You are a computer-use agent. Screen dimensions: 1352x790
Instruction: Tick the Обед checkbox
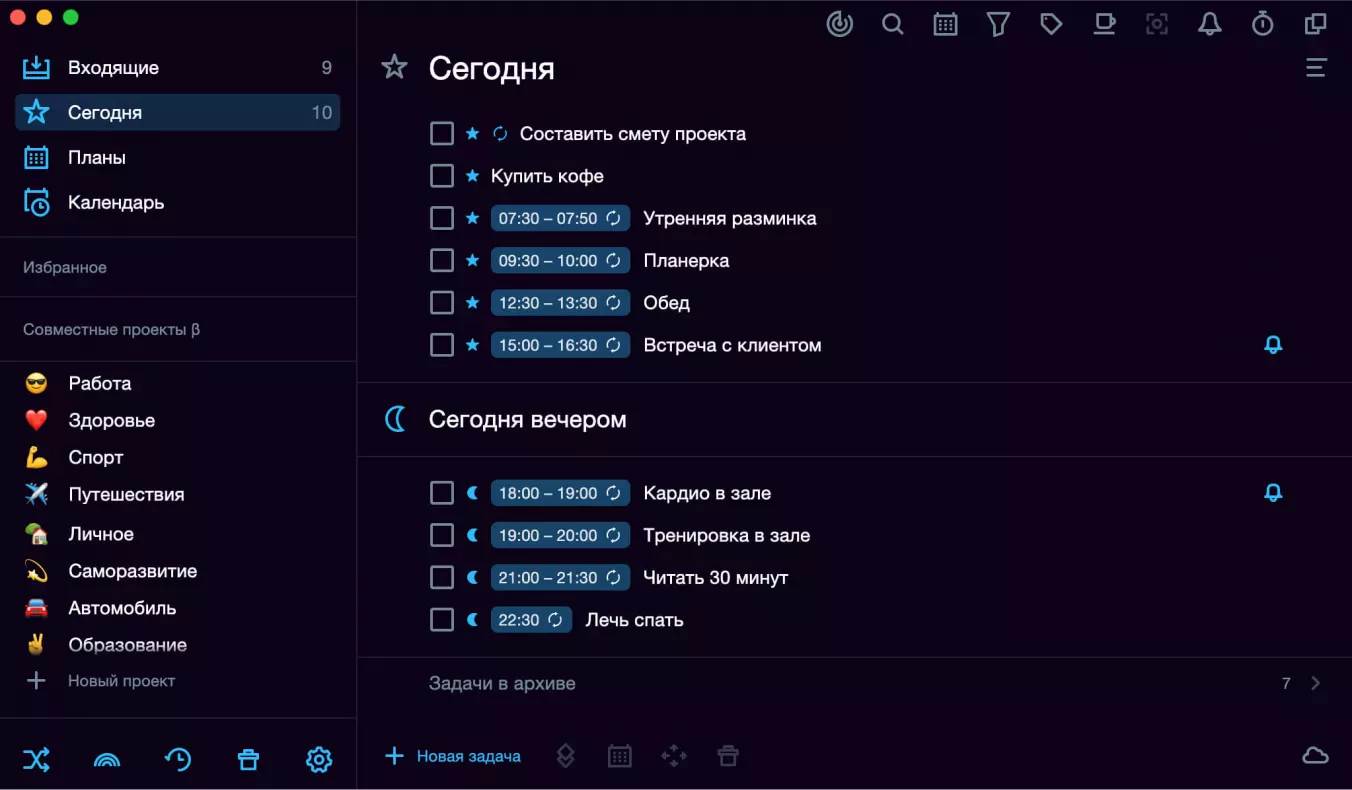[x=442, y=303]
